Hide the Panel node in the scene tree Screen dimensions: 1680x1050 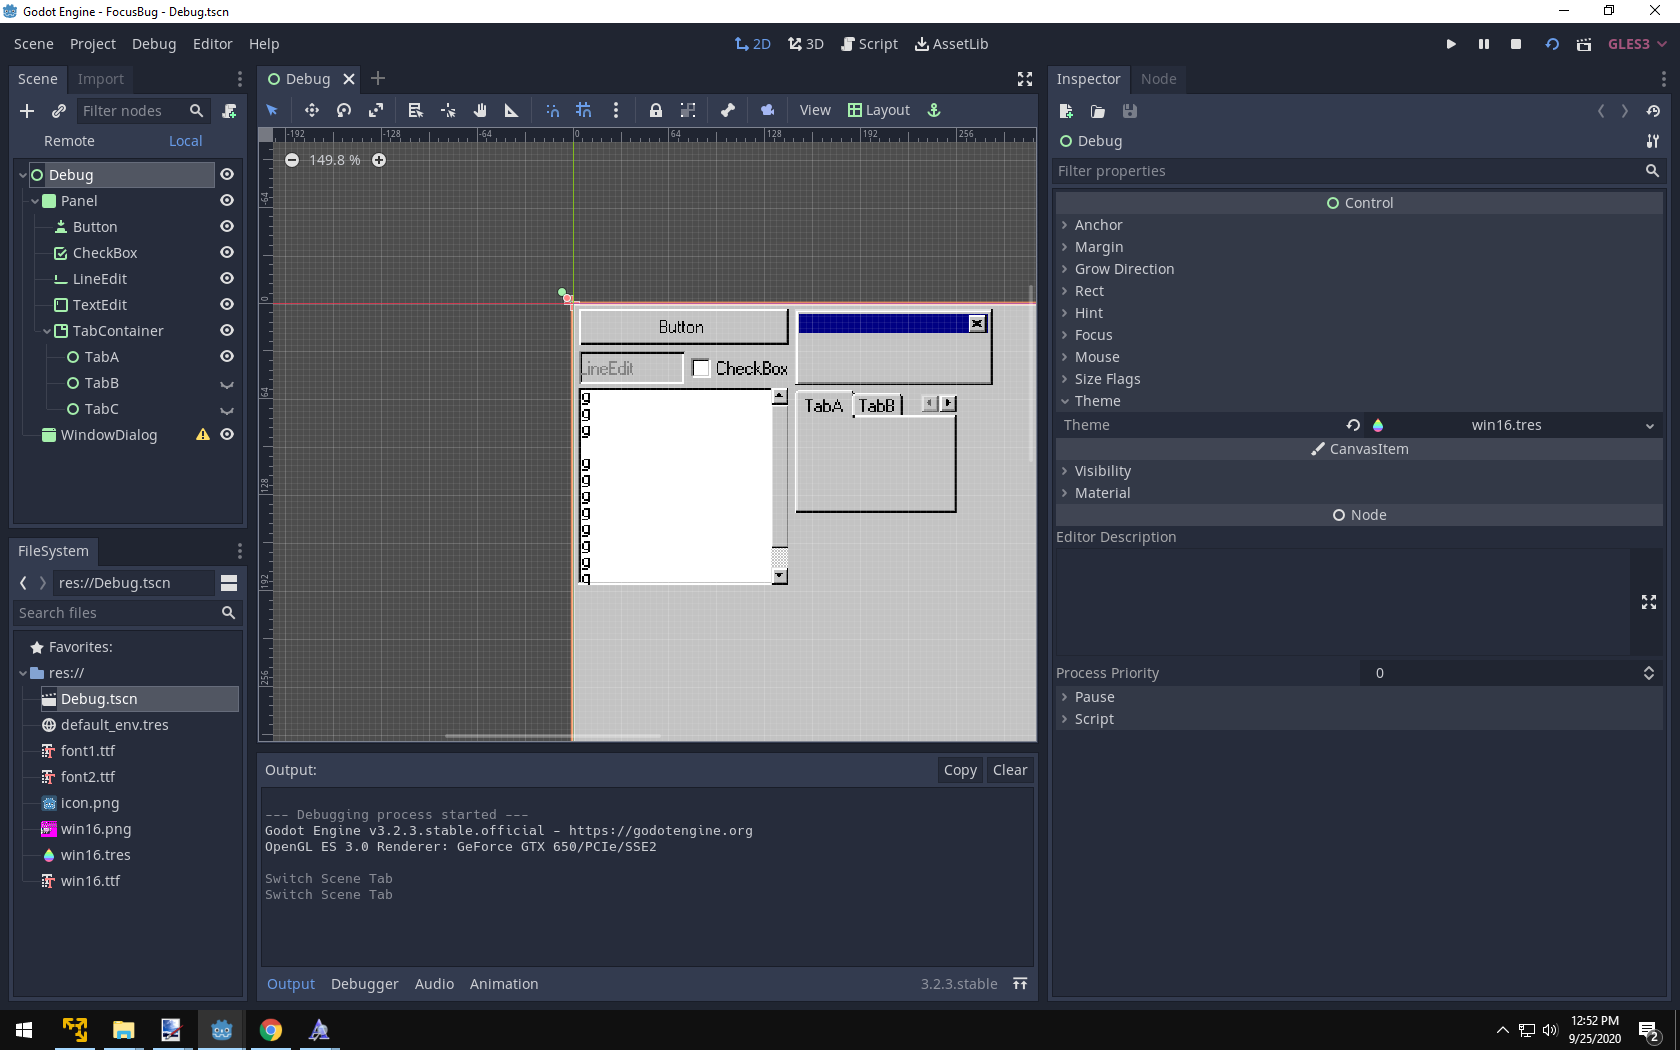pyautogui.click(x=227, y=200)
